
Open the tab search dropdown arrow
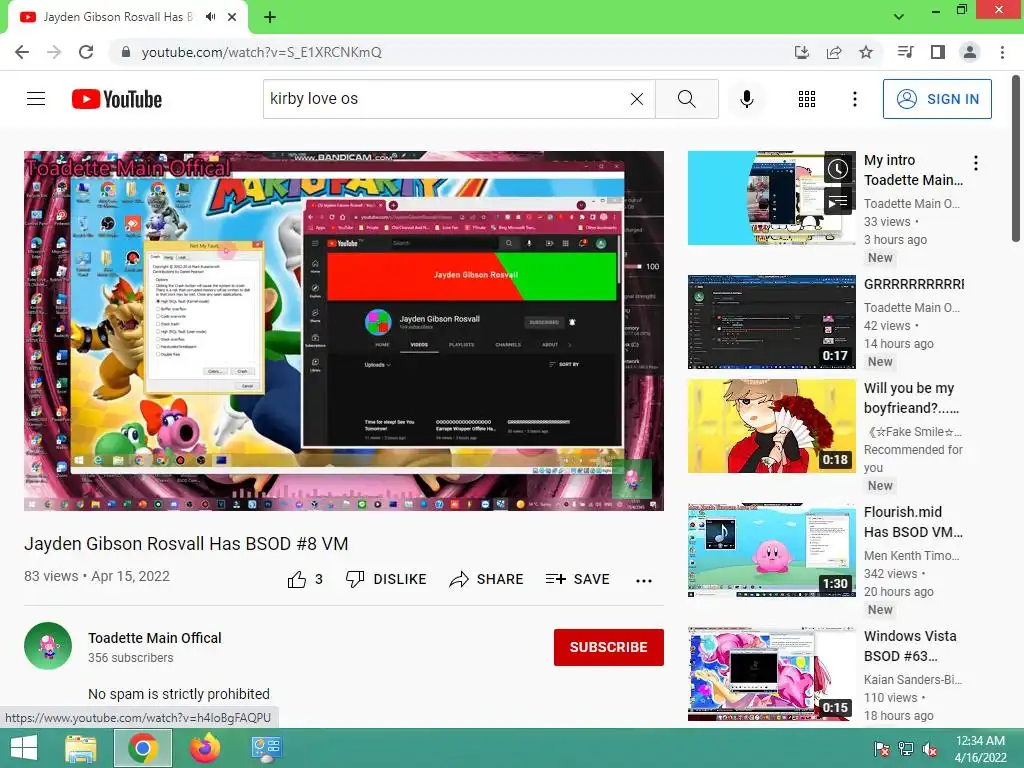pos(899,17)
